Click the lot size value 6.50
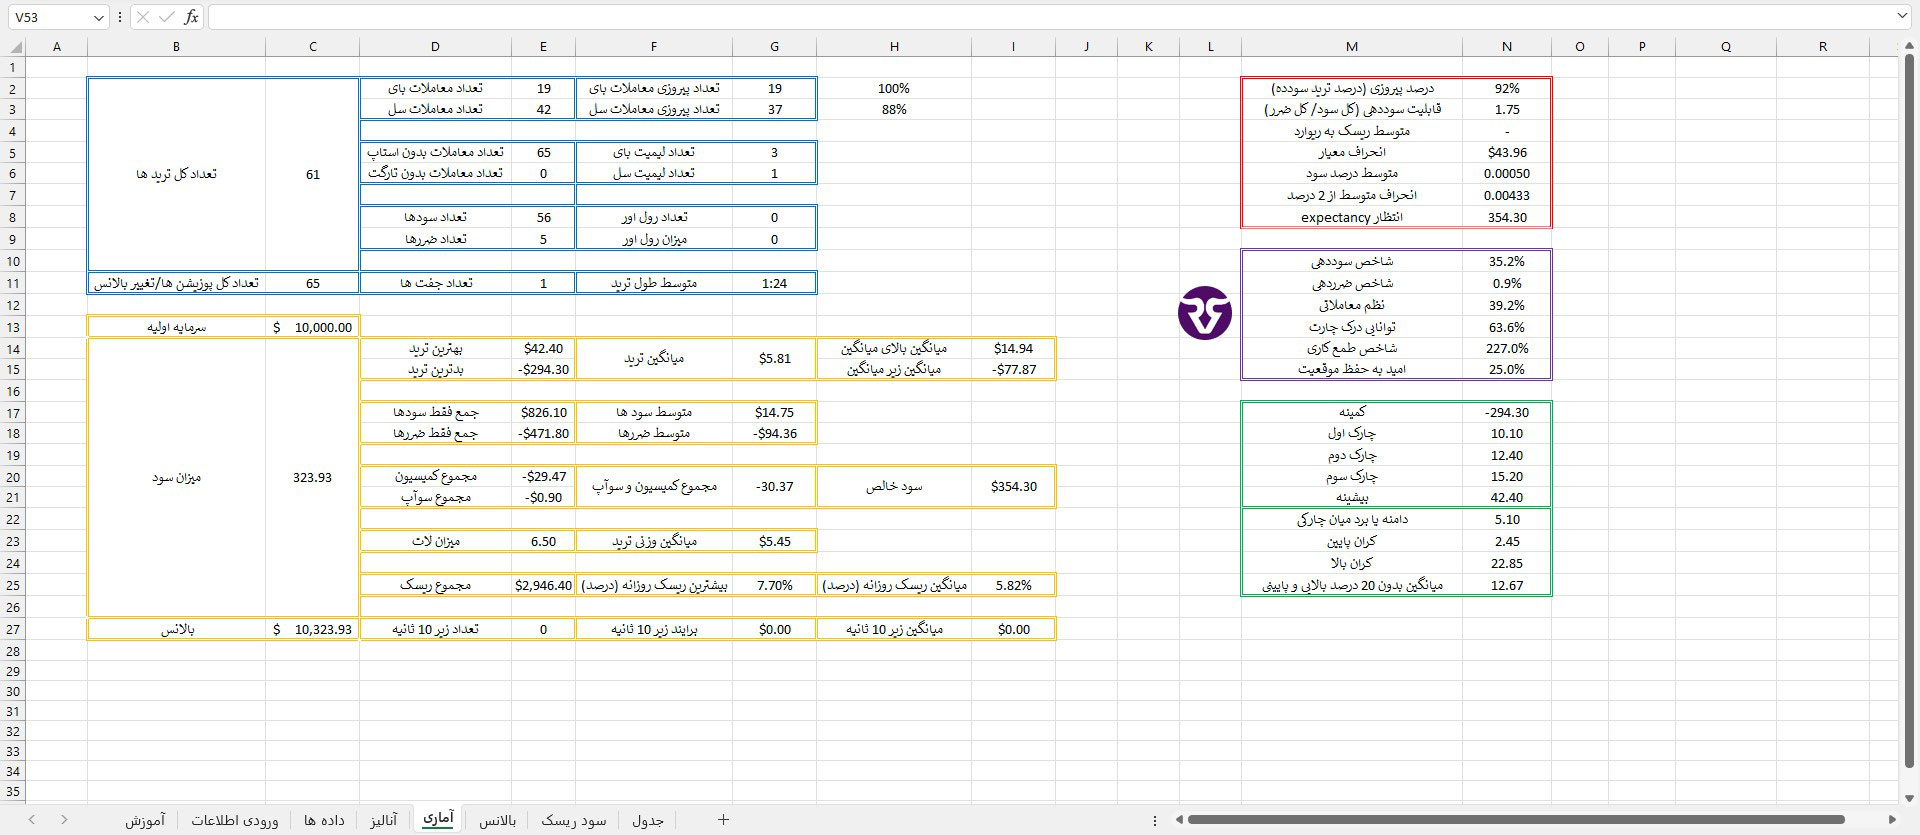This screenshot has width=1920, height=835. click(x=543, y=541)
